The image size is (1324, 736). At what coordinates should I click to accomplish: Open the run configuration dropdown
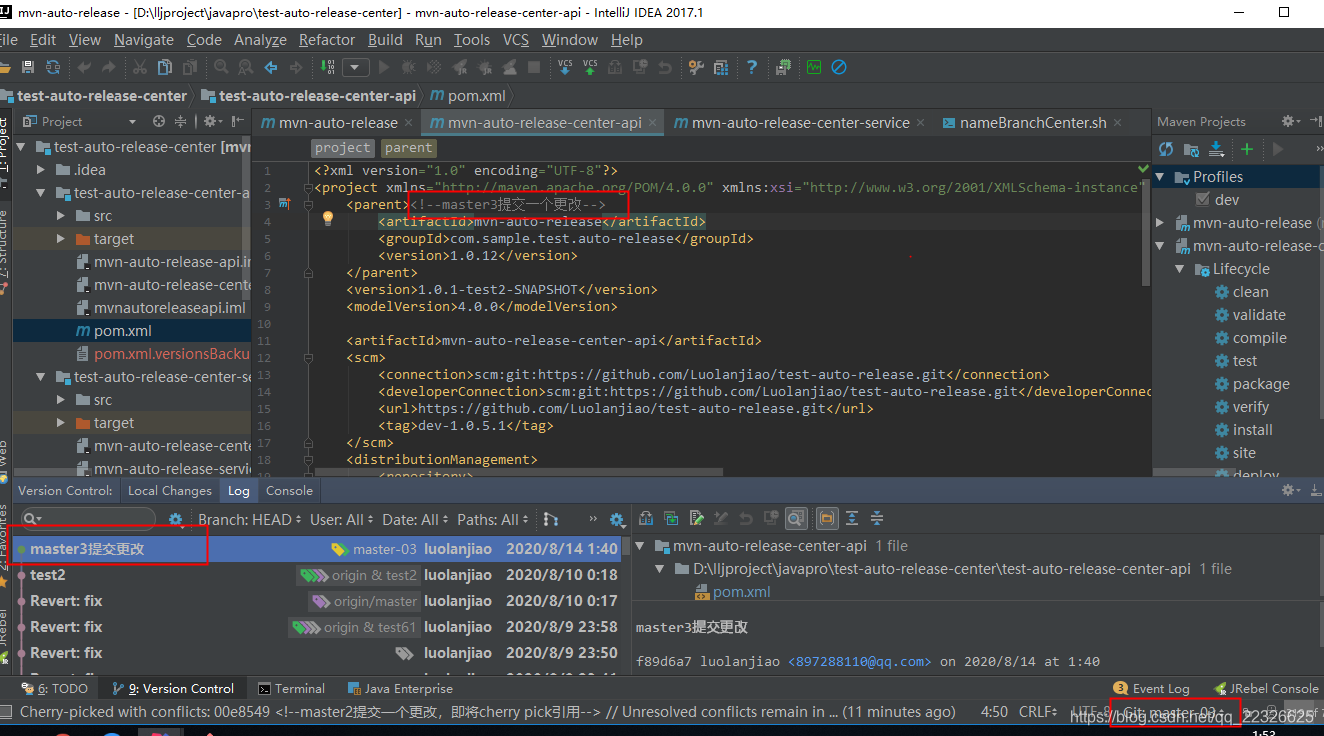356,67
